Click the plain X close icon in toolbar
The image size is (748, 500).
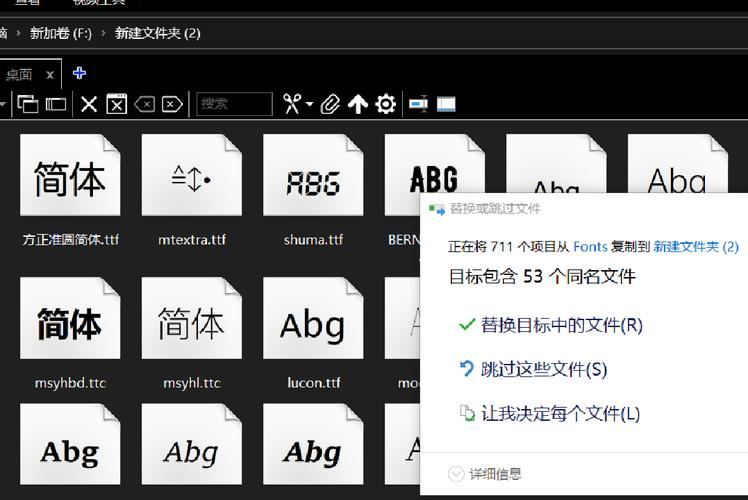tap(89, 104)
